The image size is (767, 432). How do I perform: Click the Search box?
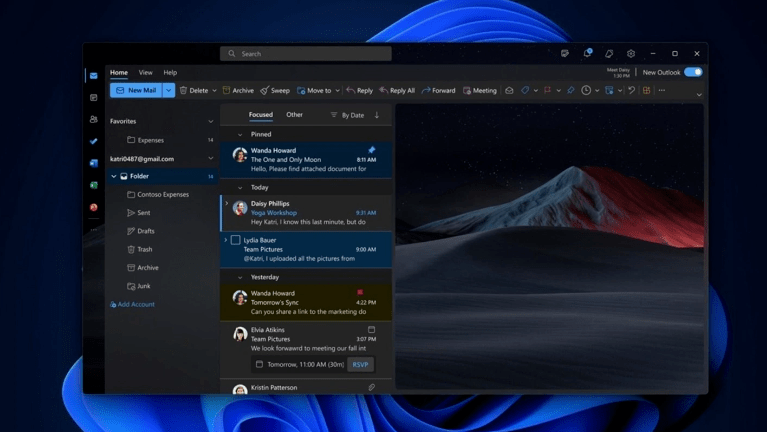click(x=306, y=54)
